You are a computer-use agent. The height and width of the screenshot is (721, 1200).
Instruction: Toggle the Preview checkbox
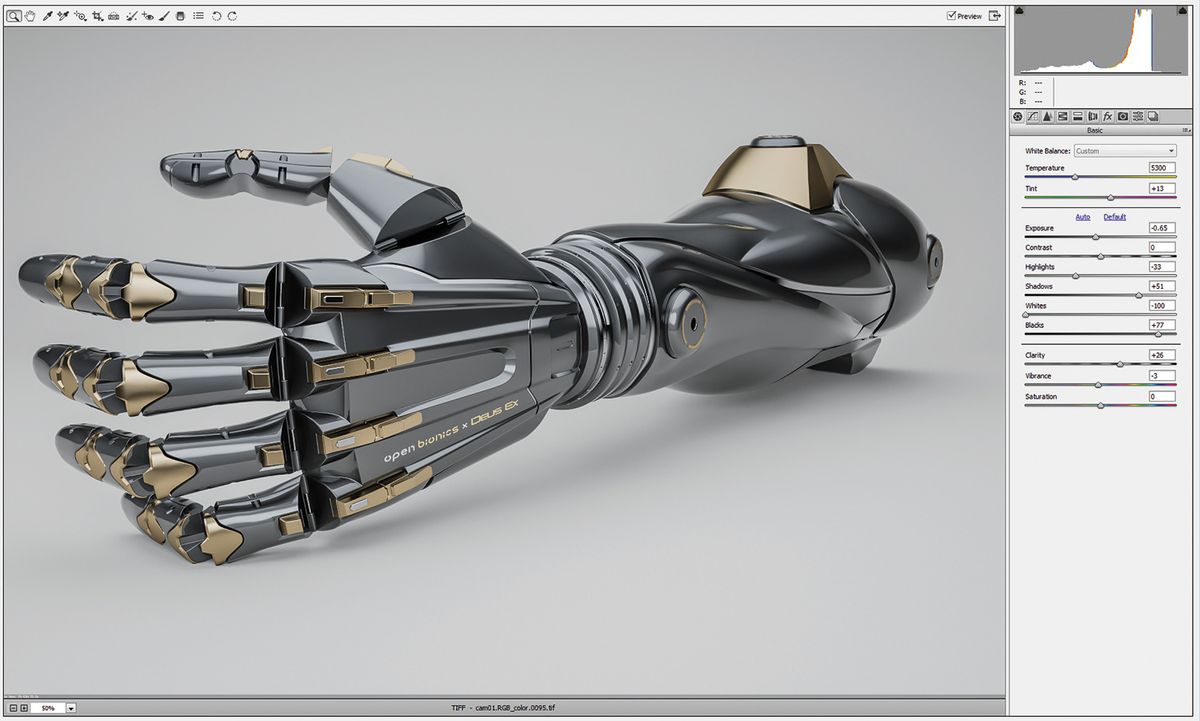click(952, 15)
